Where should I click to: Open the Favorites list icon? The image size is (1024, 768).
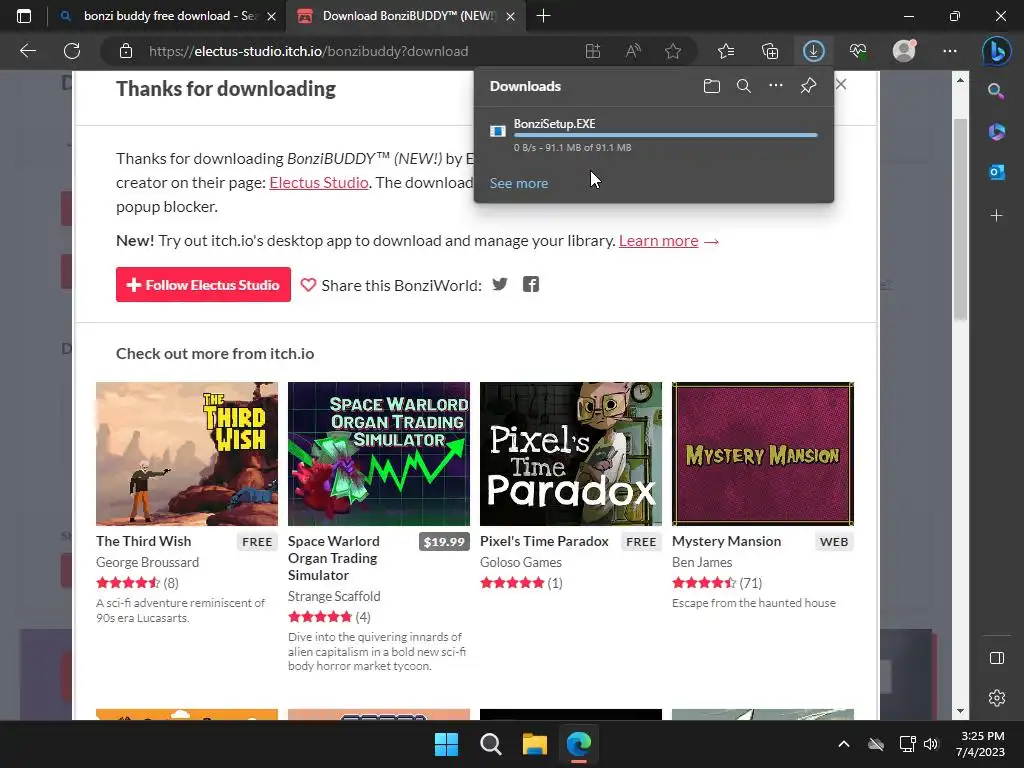point(726,51)
